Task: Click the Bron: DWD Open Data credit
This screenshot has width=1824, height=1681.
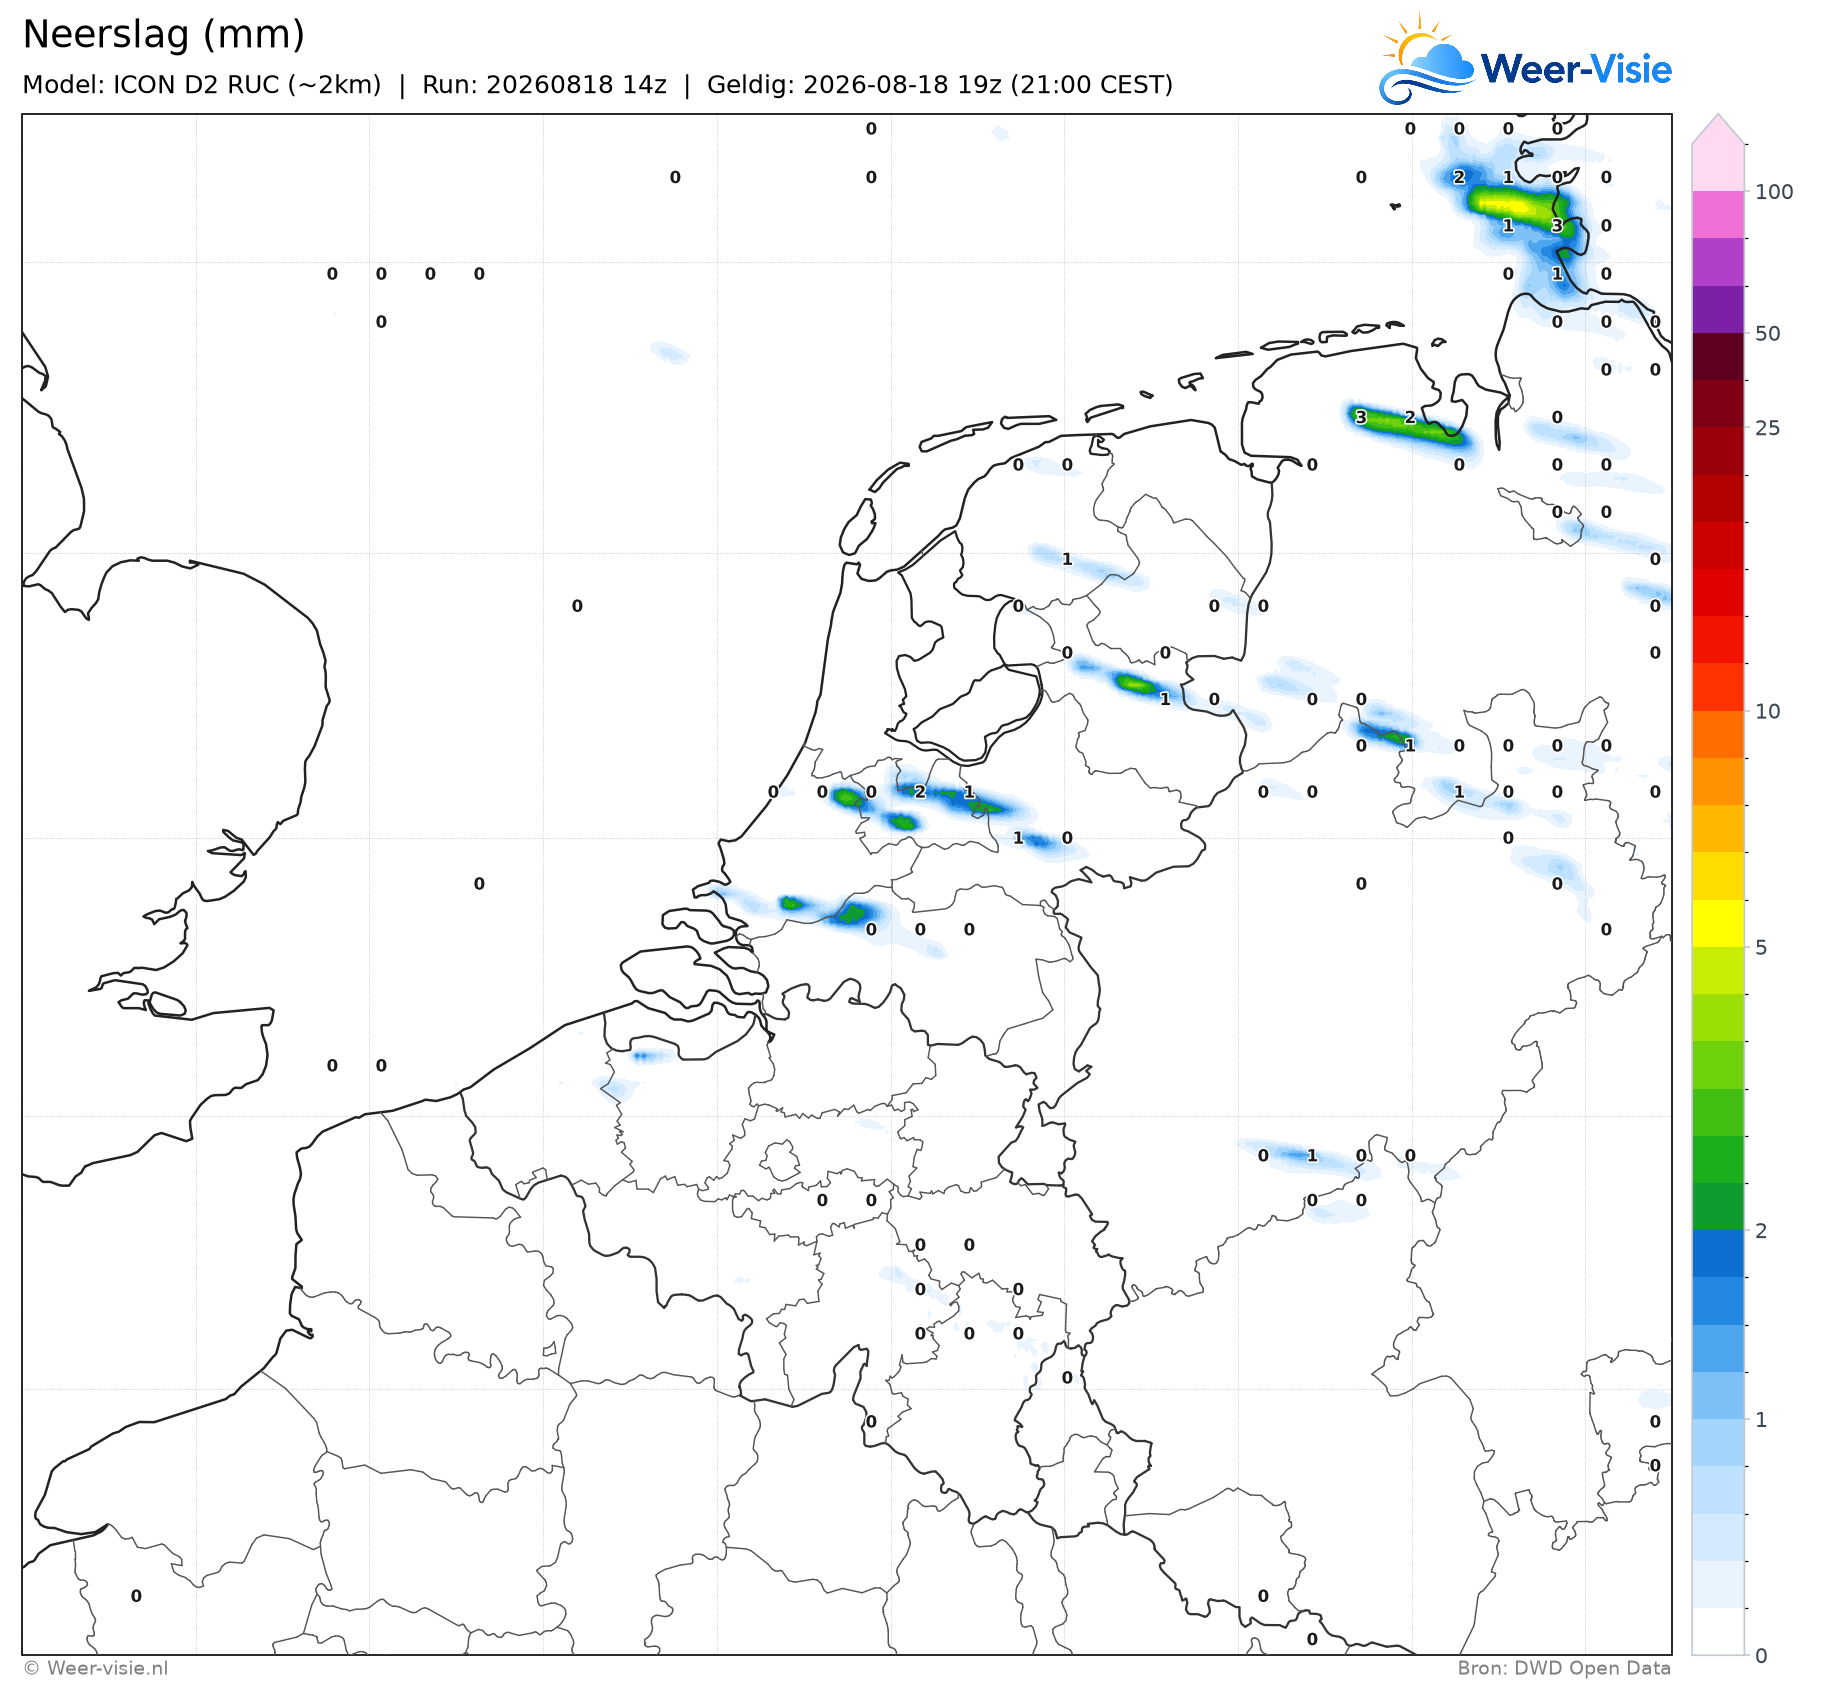Action: (1564, 1668)
